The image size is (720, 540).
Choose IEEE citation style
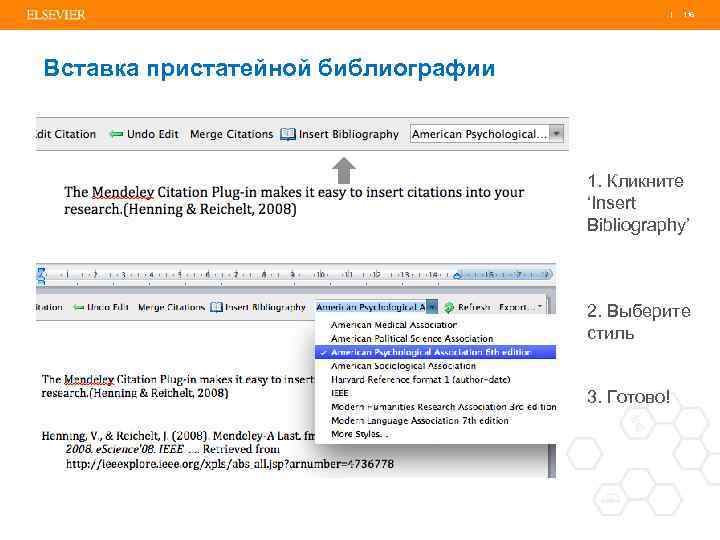click(340, 393)
